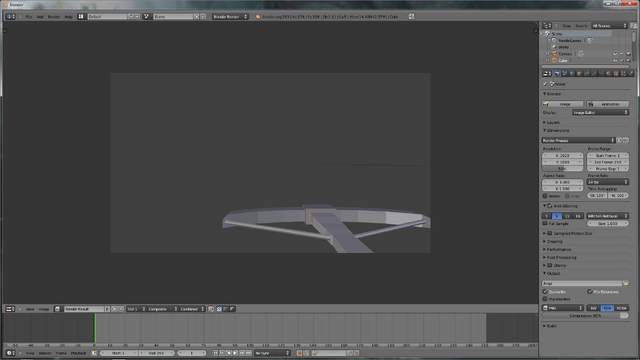Jump to the timeline start frame
The image size is (640, 360).
coord(215,353)
